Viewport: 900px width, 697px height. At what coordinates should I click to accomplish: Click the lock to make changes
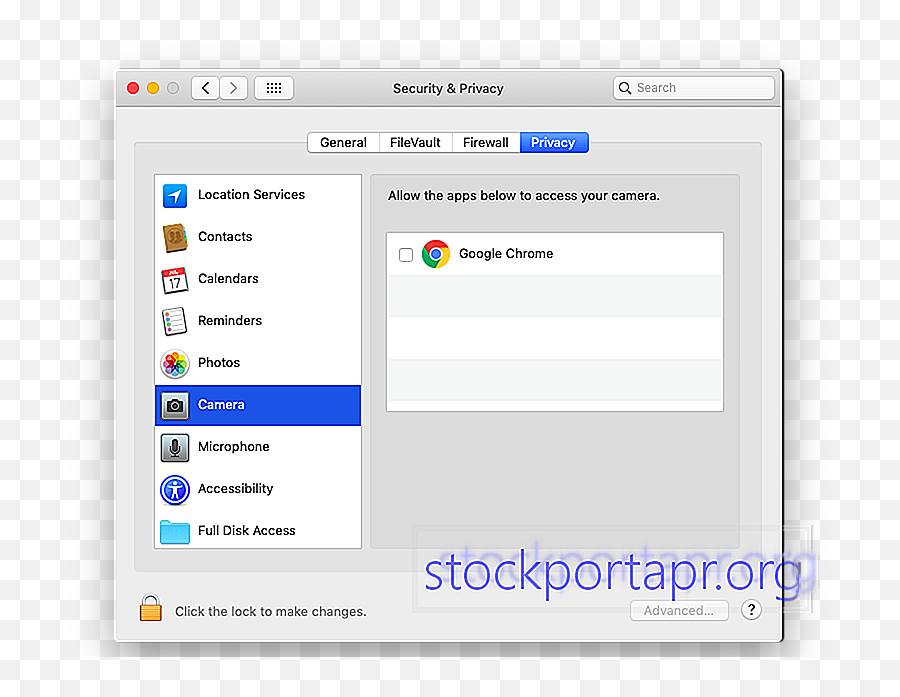[x=150, y=607]
